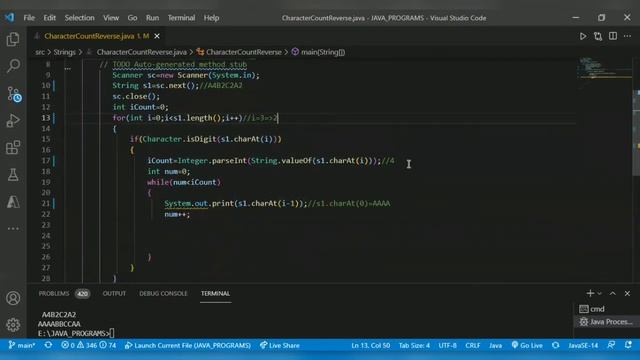The height and width of the screenshot is (360, 640).
Task: Open the Explorer view in activity bar
Action: 13,39
